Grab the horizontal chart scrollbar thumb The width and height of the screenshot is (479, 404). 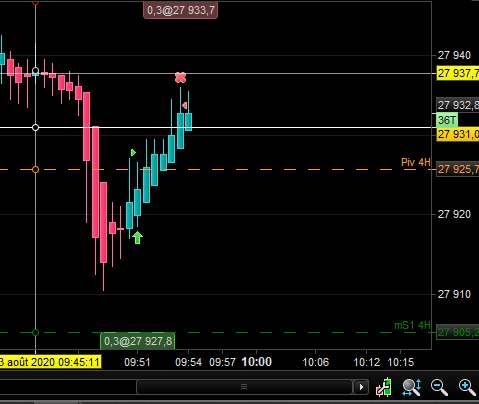point(244,387)
